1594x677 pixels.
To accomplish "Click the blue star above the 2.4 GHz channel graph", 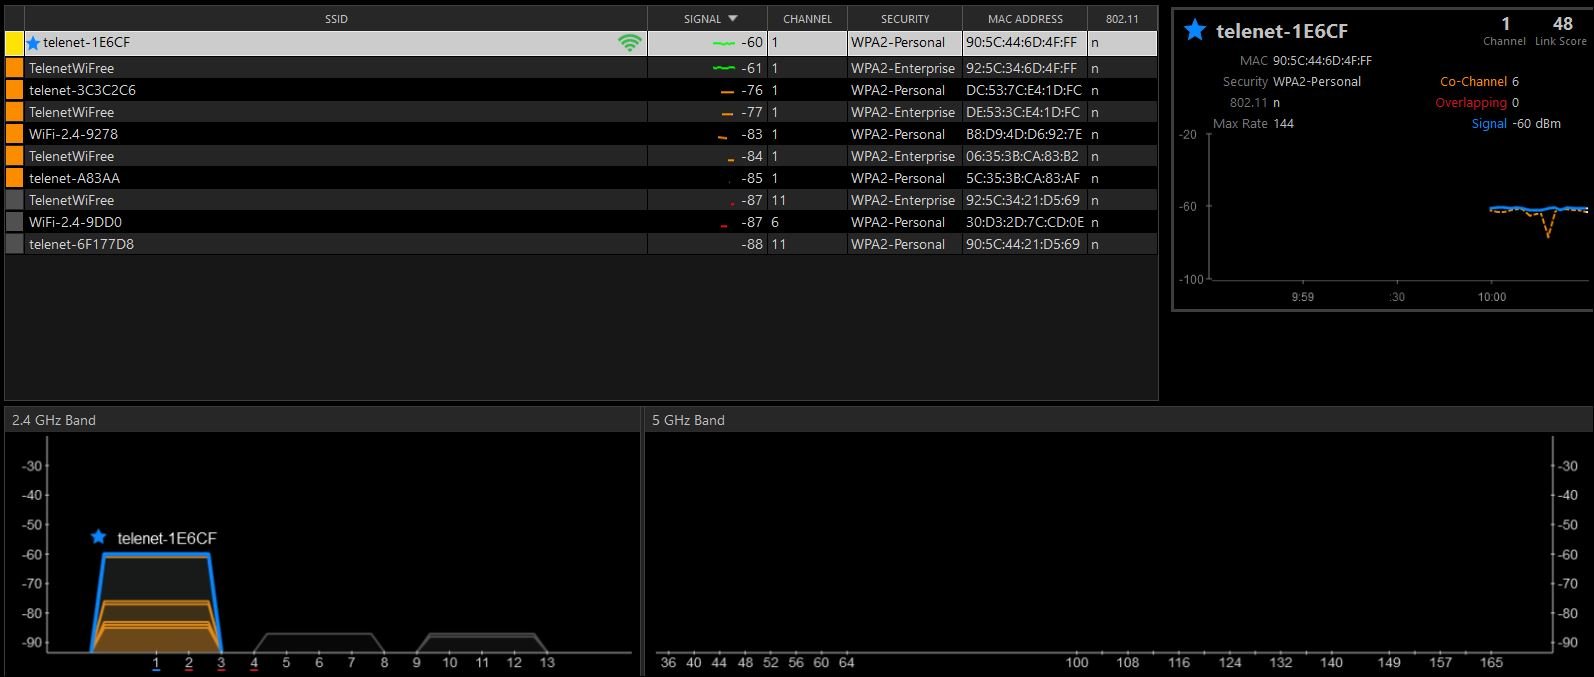I will click(98, 537).
